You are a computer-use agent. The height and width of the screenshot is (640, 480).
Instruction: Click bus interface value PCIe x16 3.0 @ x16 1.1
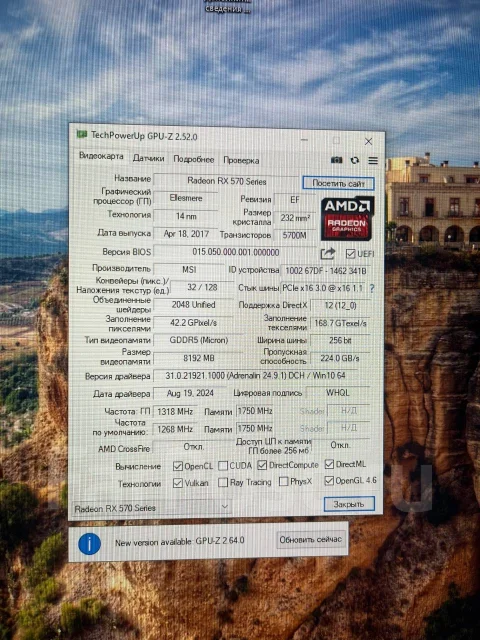323,288
